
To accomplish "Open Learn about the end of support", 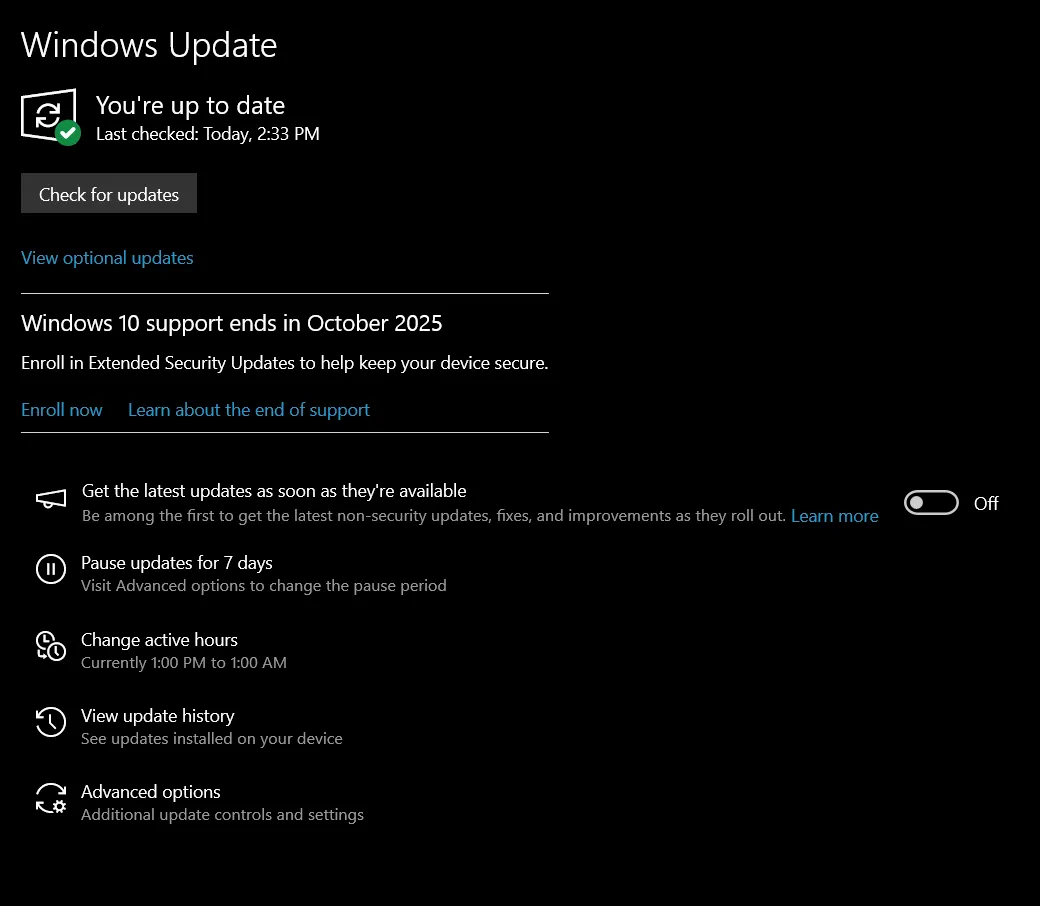I will pos(249,410).
